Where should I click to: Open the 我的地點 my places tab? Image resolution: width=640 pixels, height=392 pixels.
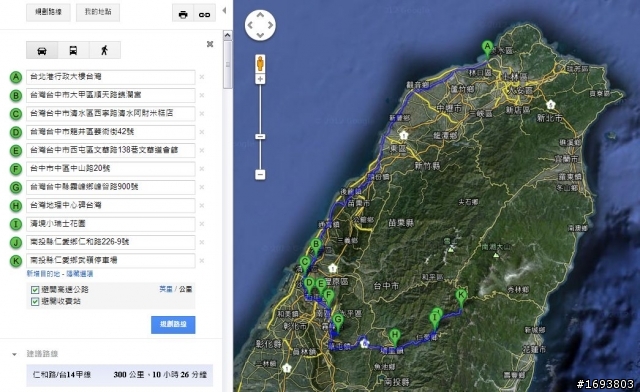[x=98, y=12]
